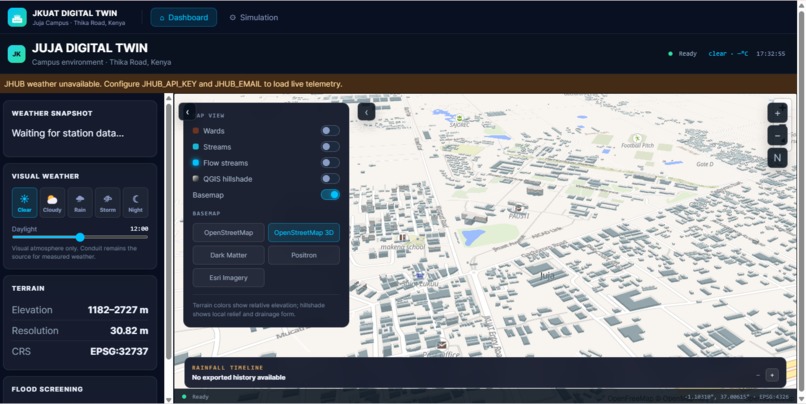Open the Dashboard tab
Viewport: 806px width, 404px height.
[184, 17]
